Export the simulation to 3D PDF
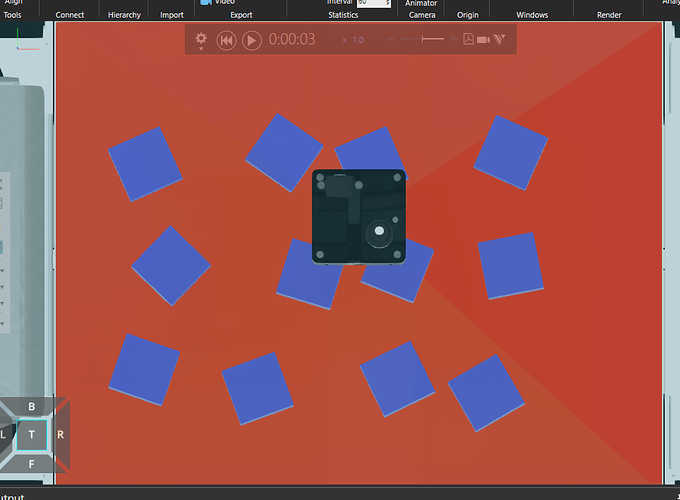Image resolution: width=680 pixels, height=500 pixels. pos(468,39)
